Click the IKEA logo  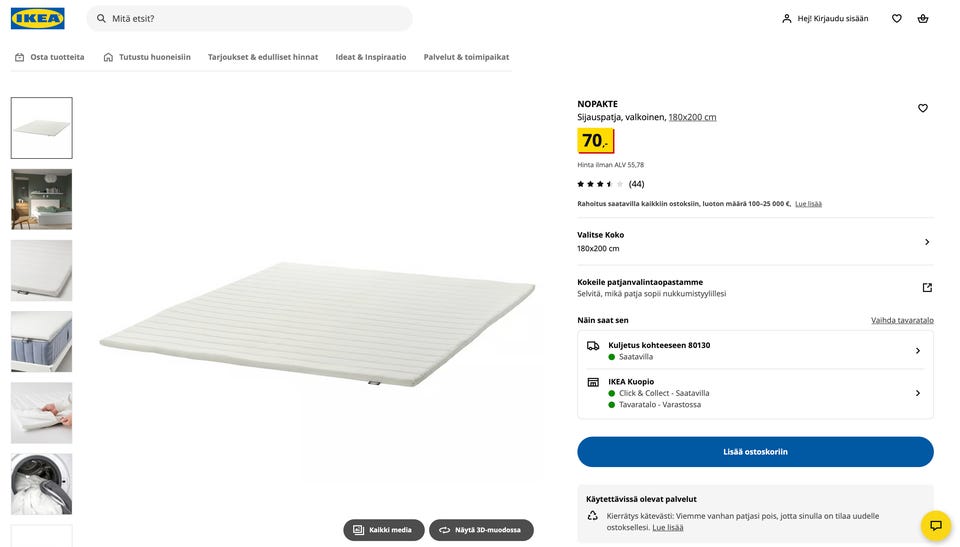point(37,18)
